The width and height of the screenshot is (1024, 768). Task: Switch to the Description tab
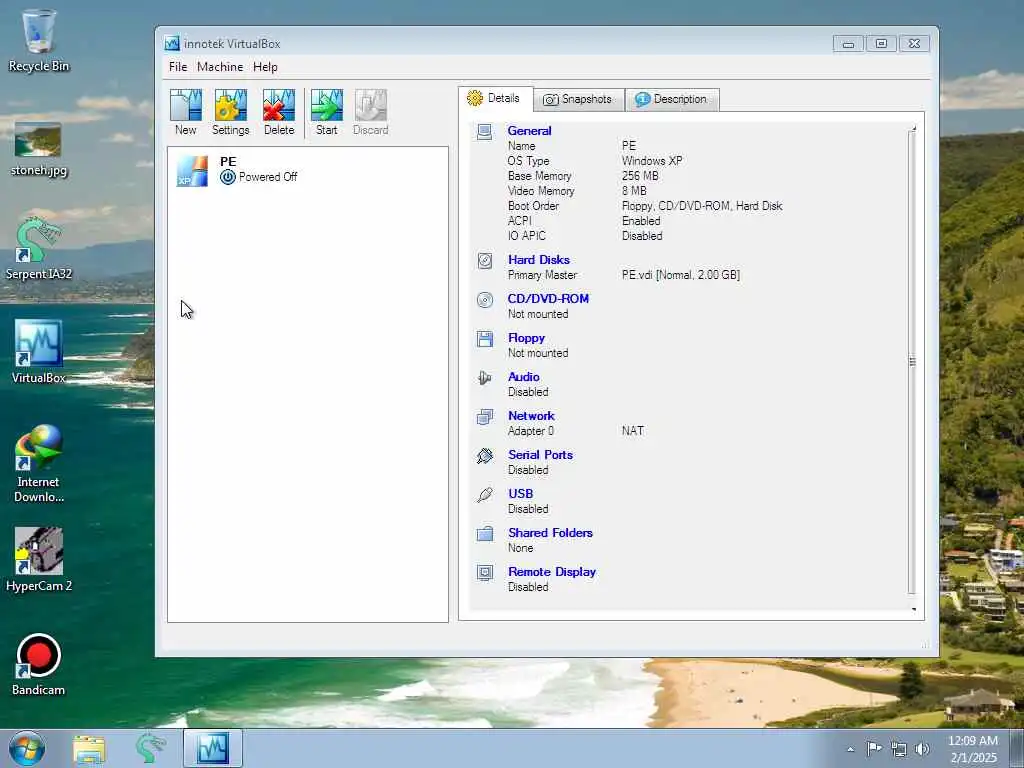(672, 99)
